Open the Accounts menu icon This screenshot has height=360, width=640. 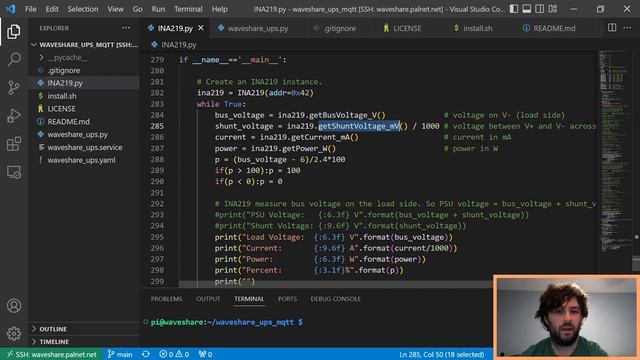click(13, 306)
